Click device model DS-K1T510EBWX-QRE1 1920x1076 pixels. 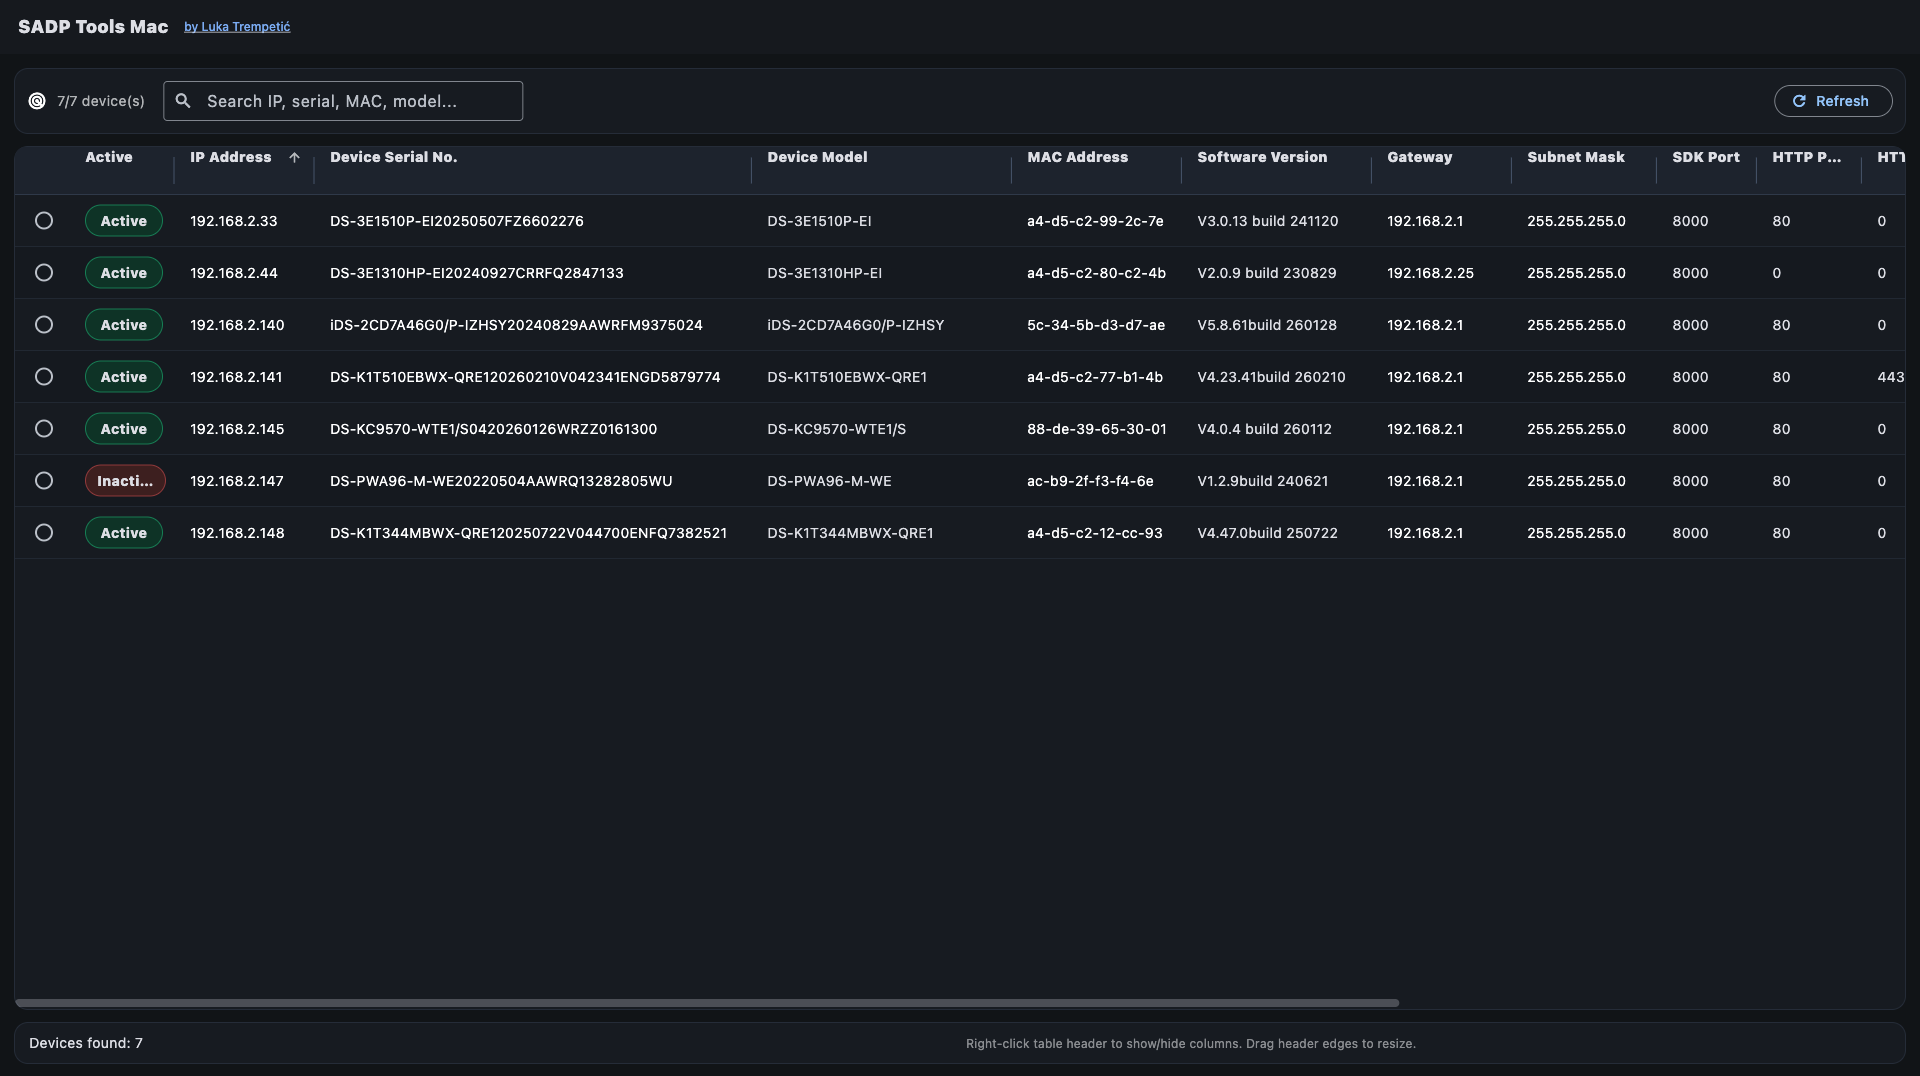[x=847, y=377]
